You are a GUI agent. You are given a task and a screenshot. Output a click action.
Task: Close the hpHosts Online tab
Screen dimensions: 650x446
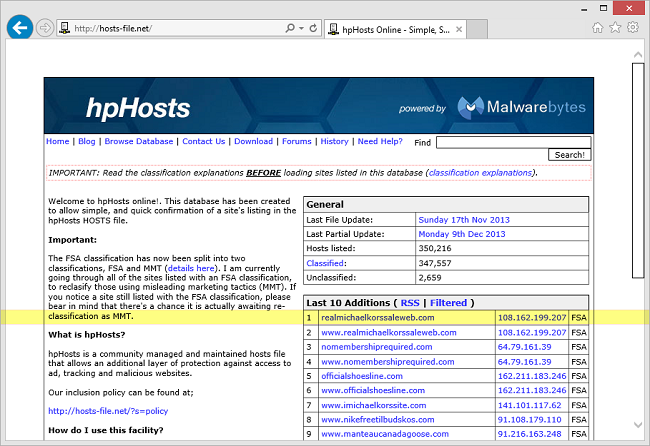[459, 29]
